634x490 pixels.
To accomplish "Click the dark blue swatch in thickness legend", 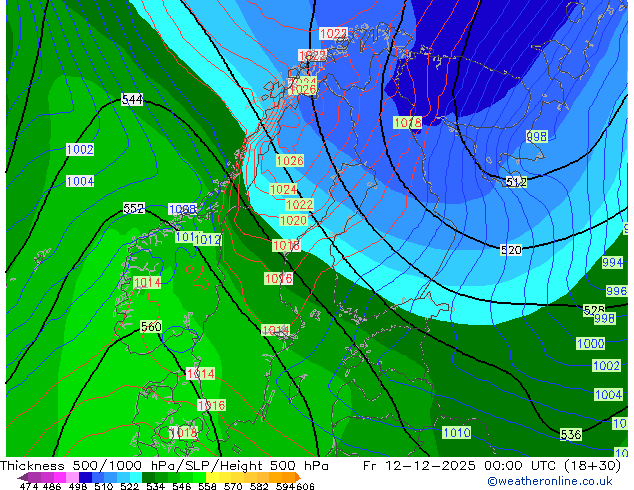I will [x=85, y=477].
